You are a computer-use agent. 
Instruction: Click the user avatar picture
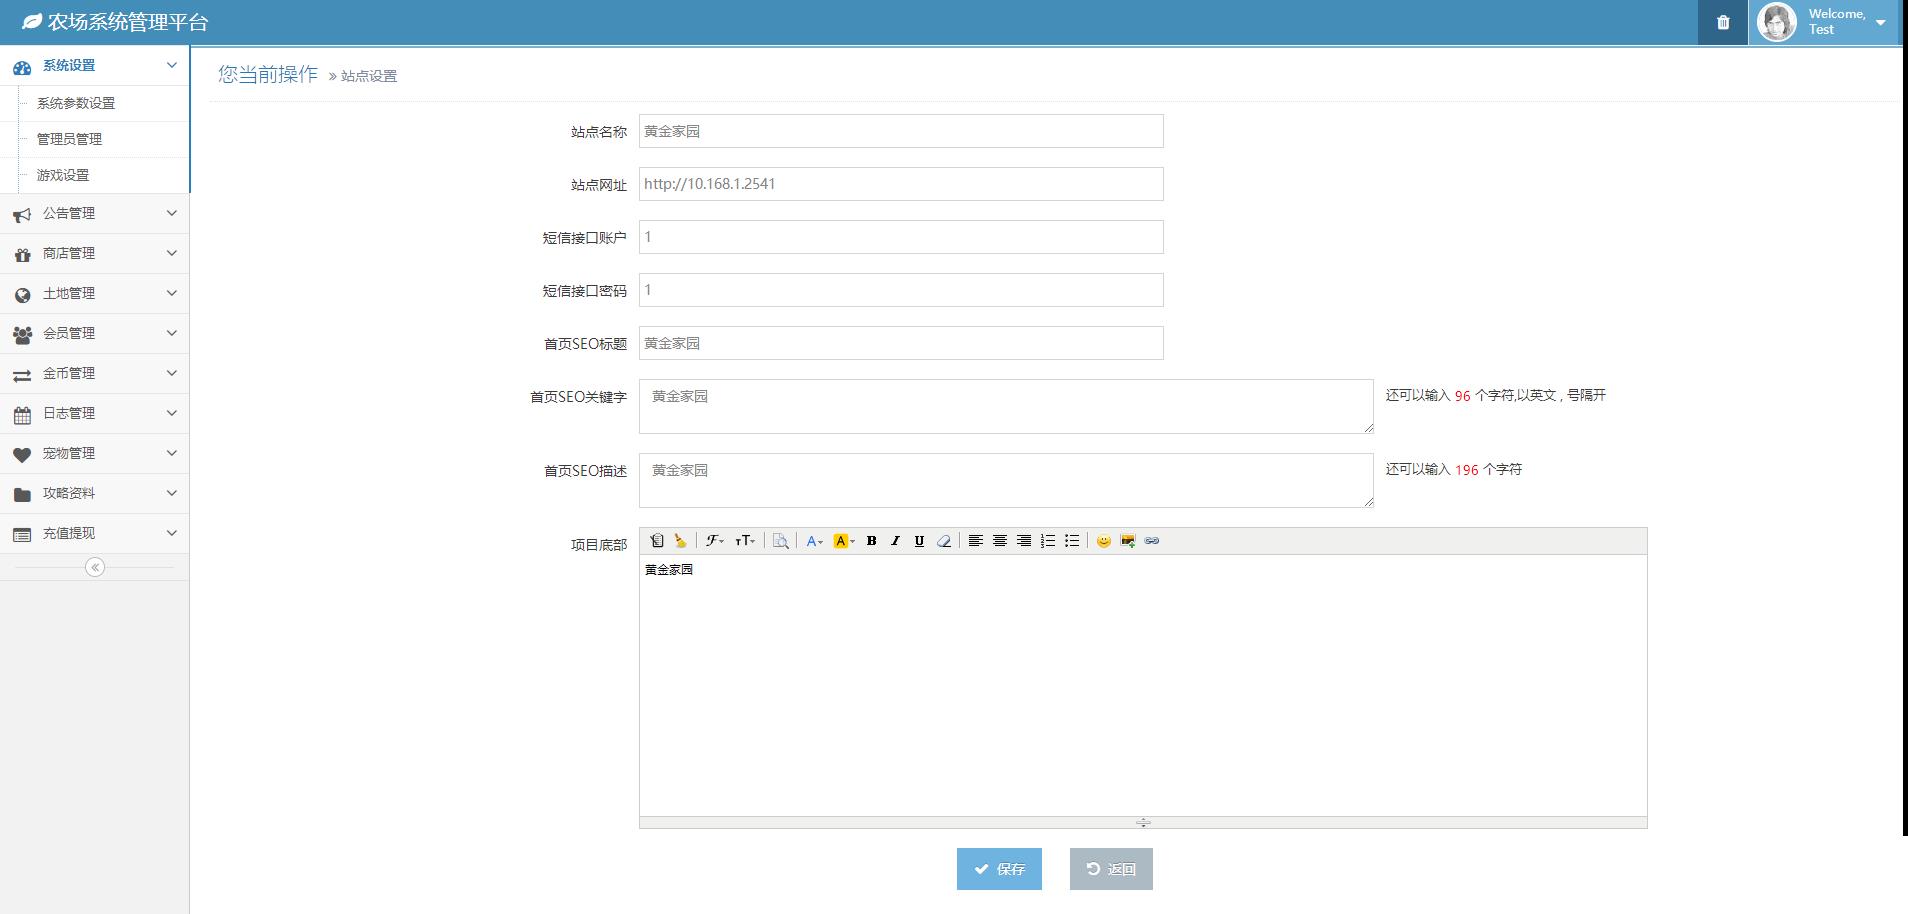(1777, 22)
